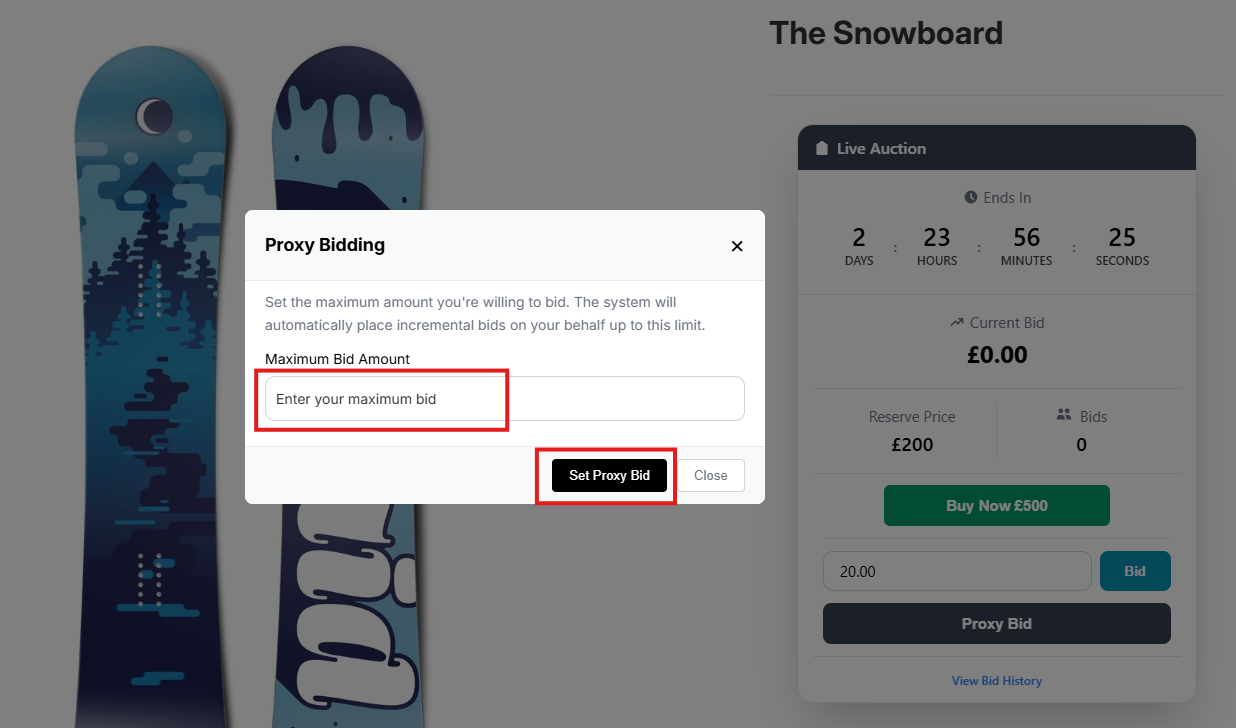The width and height of the screenshot is (1236, 728).
Task: Click the Proxy Bidding dialog title
Action: point(325,245)
